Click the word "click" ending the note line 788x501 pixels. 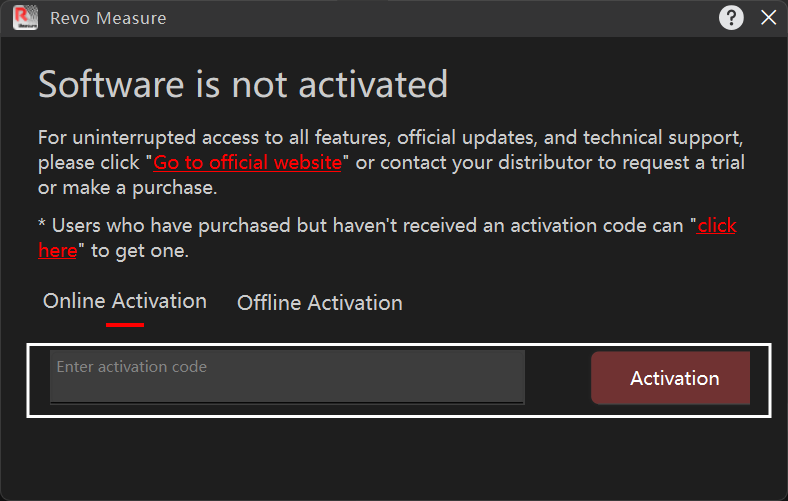tap(717, 226)
